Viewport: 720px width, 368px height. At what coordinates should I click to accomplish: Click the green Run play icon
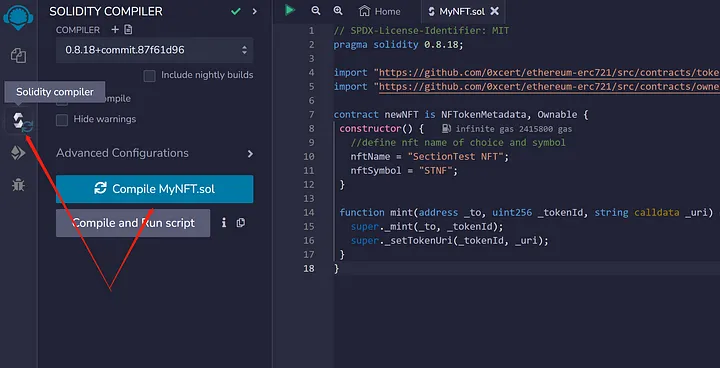(x=289, y=10)
